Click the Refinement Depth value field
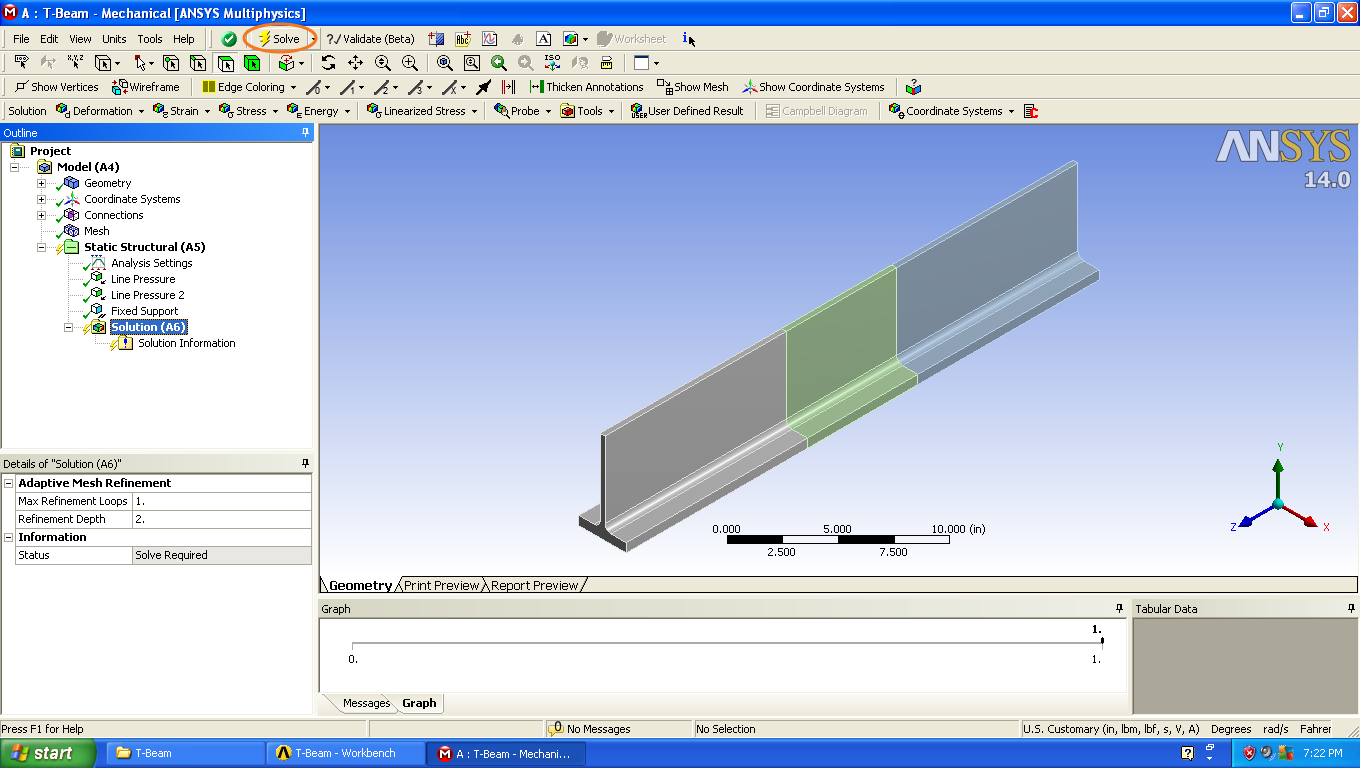 pyautogui.click(x=221, y=519)
